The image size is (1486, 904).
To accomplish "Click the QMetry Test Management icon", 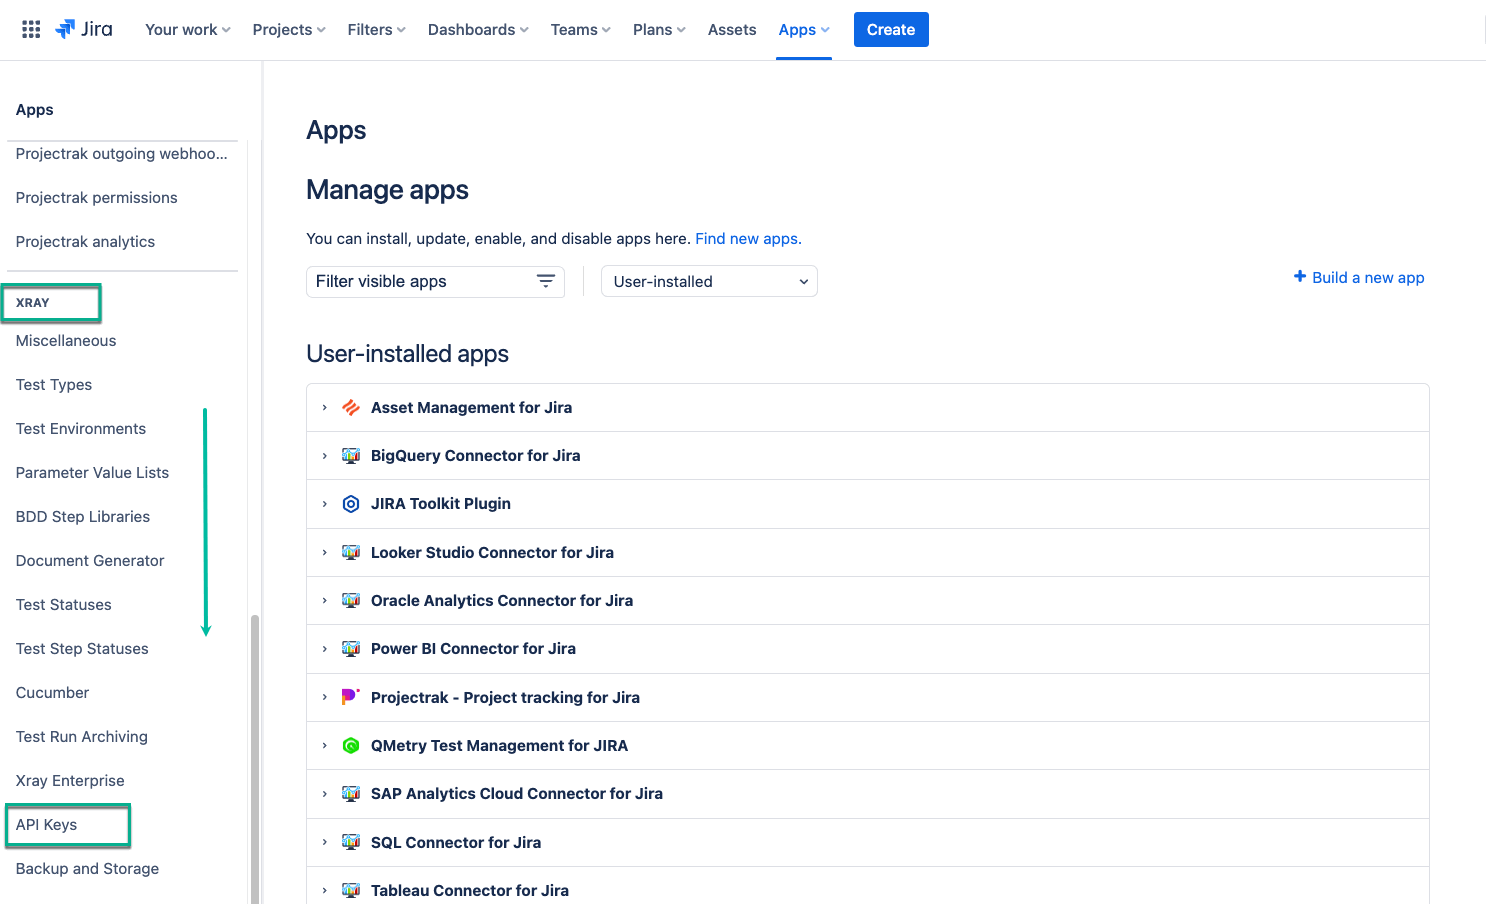I will click(x=351, y=746).
